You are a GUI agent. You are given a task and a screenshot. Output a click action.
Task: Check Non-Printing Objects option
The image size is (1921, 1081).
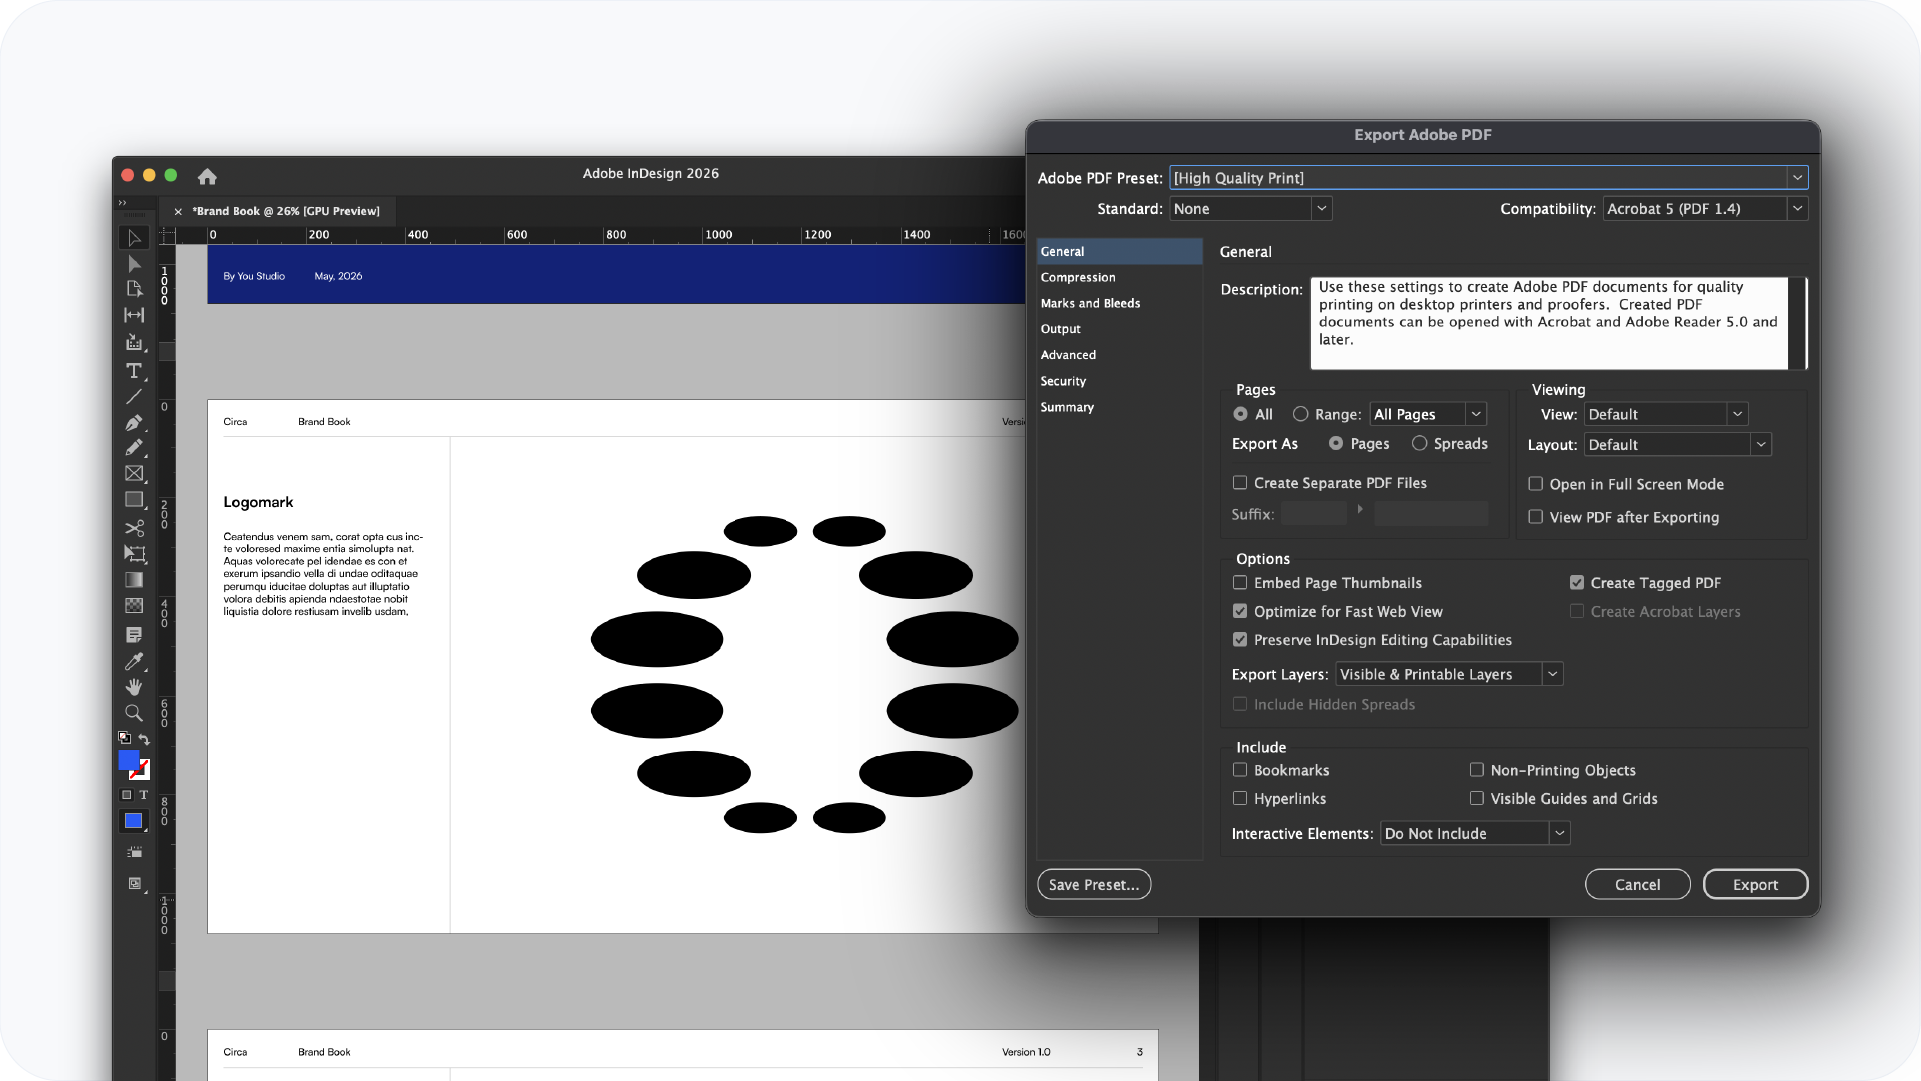pyautogui.click(x=1476, y=770)
